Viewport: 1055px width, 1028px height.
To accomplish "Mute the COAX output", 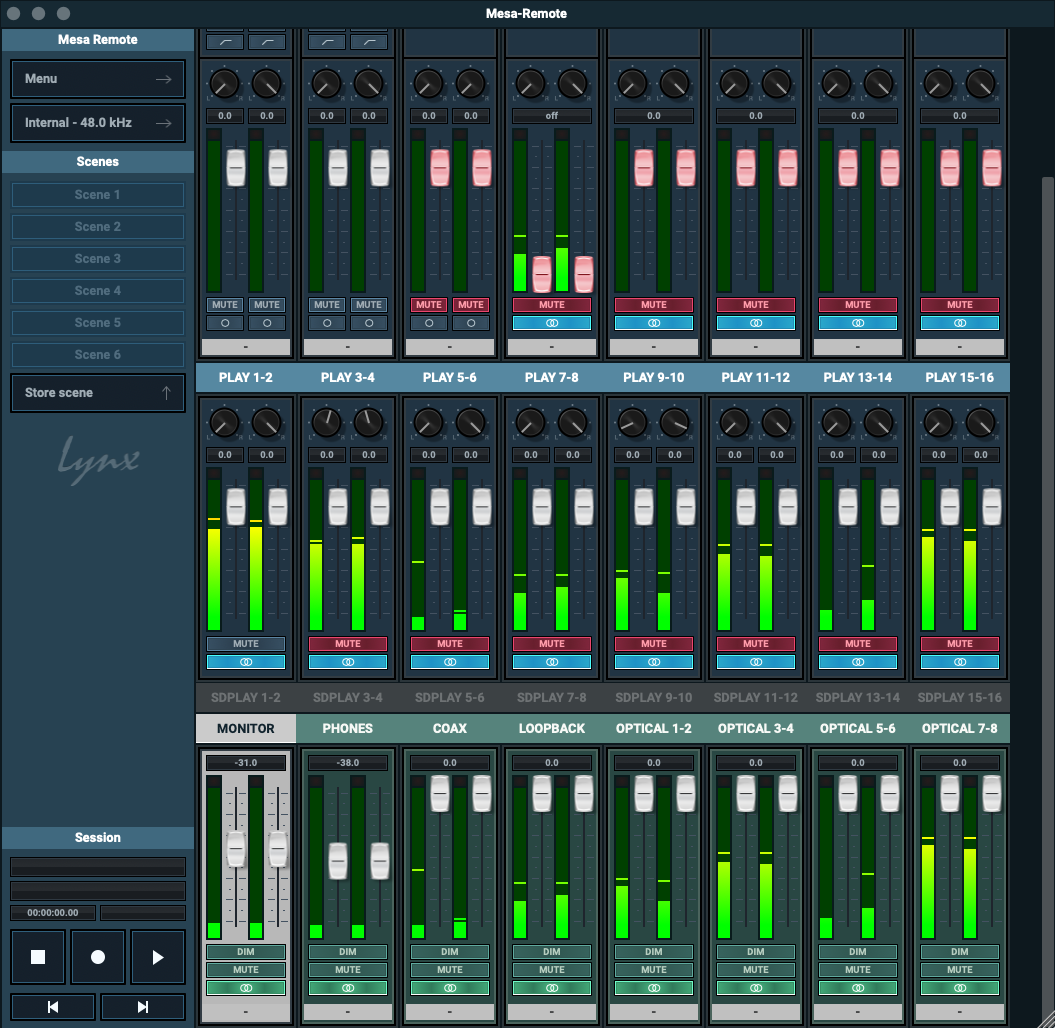I will 449,969.
